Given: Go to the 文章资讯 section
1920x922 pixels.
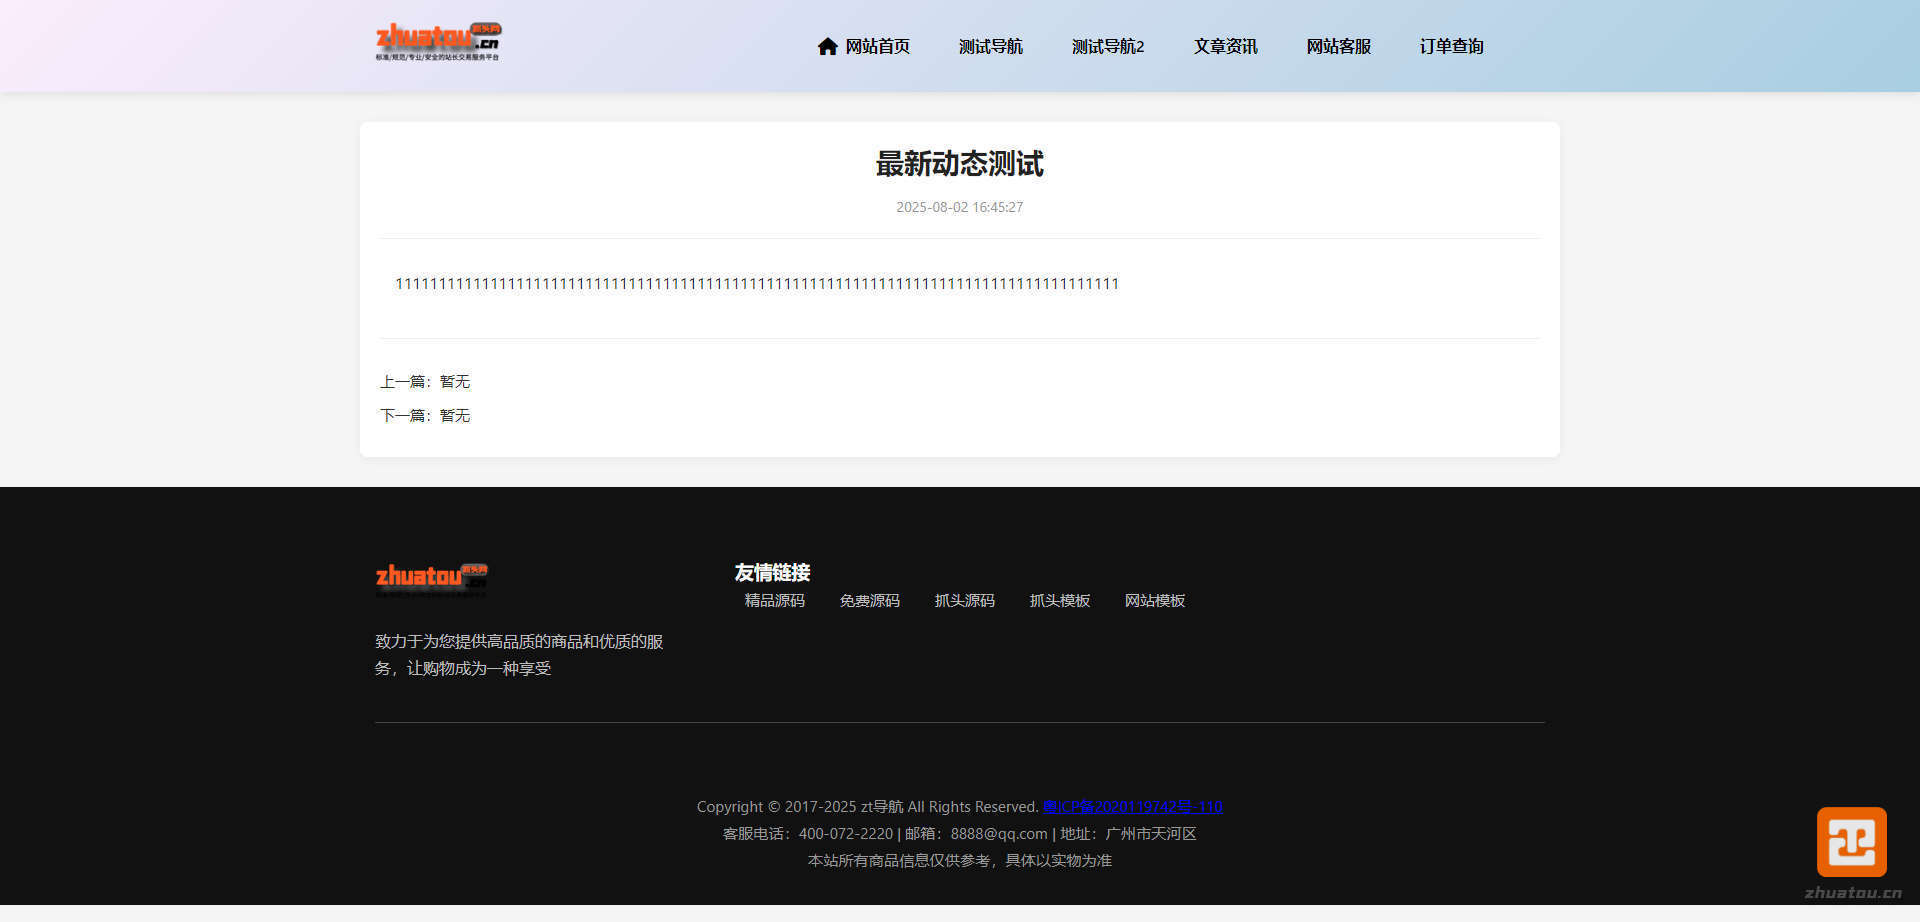Looking at the screenshot, I should click(x=1225, y=46).
